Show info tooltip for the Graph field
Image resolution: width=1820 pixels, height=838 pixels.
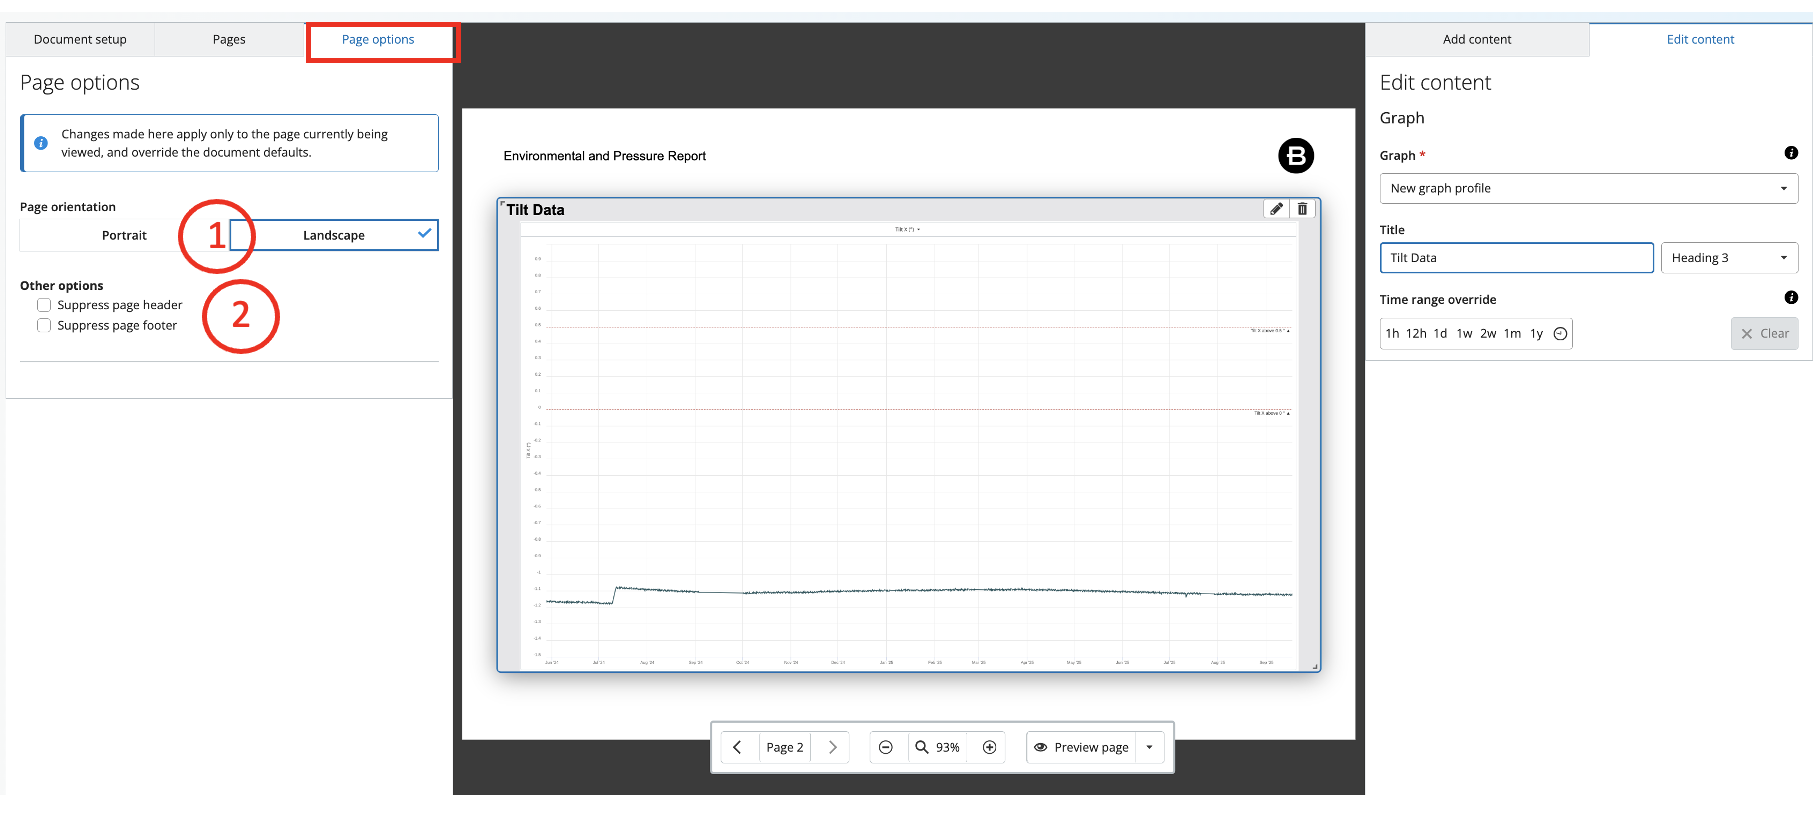point(1791,153)
